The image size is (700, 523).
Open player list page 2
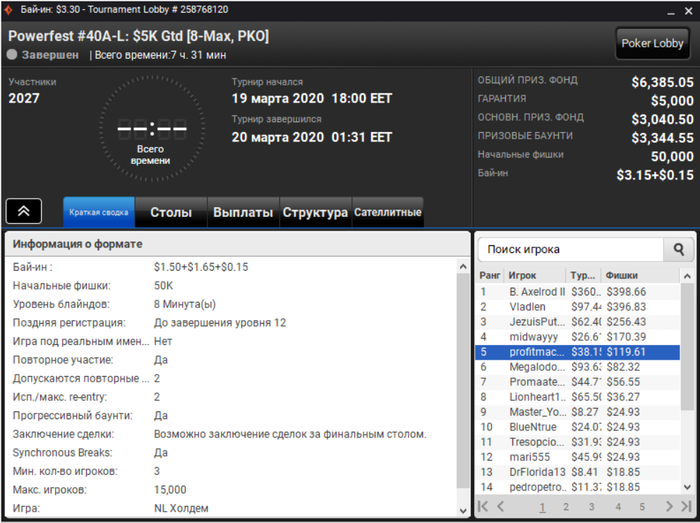[x=566, y=507]
